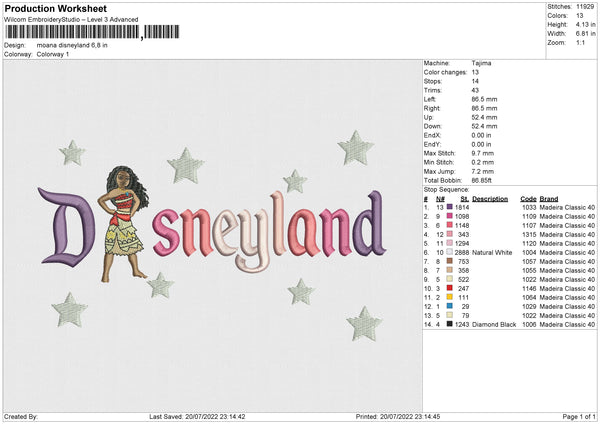The image size is (600, 424).
Task: Click the 'Brand' column header
Action: 549,199
